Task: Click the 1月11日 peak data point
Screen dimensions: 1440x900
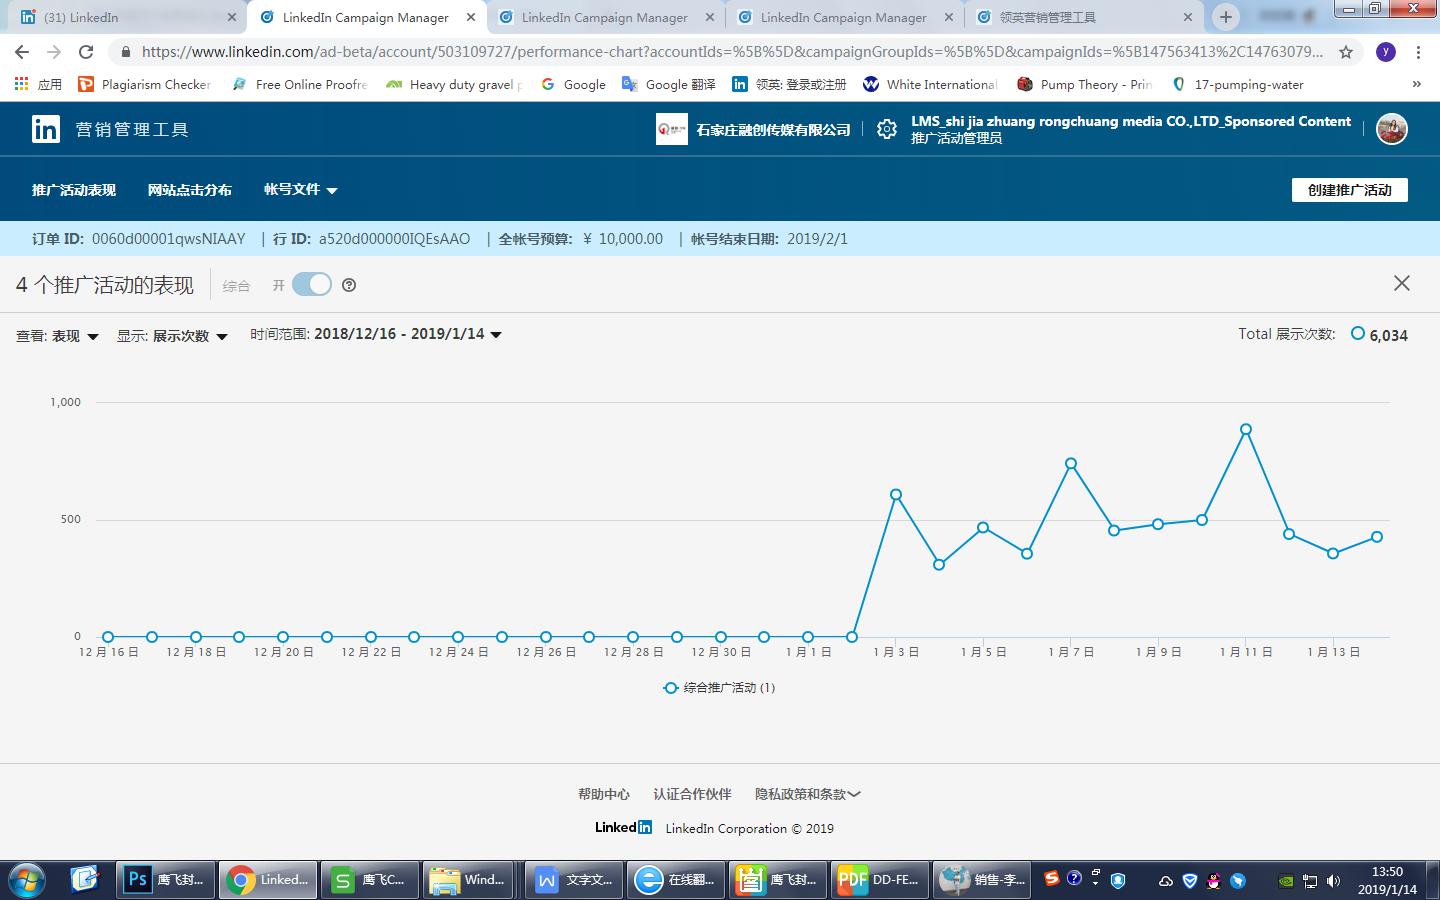Action: [1246, 429]
